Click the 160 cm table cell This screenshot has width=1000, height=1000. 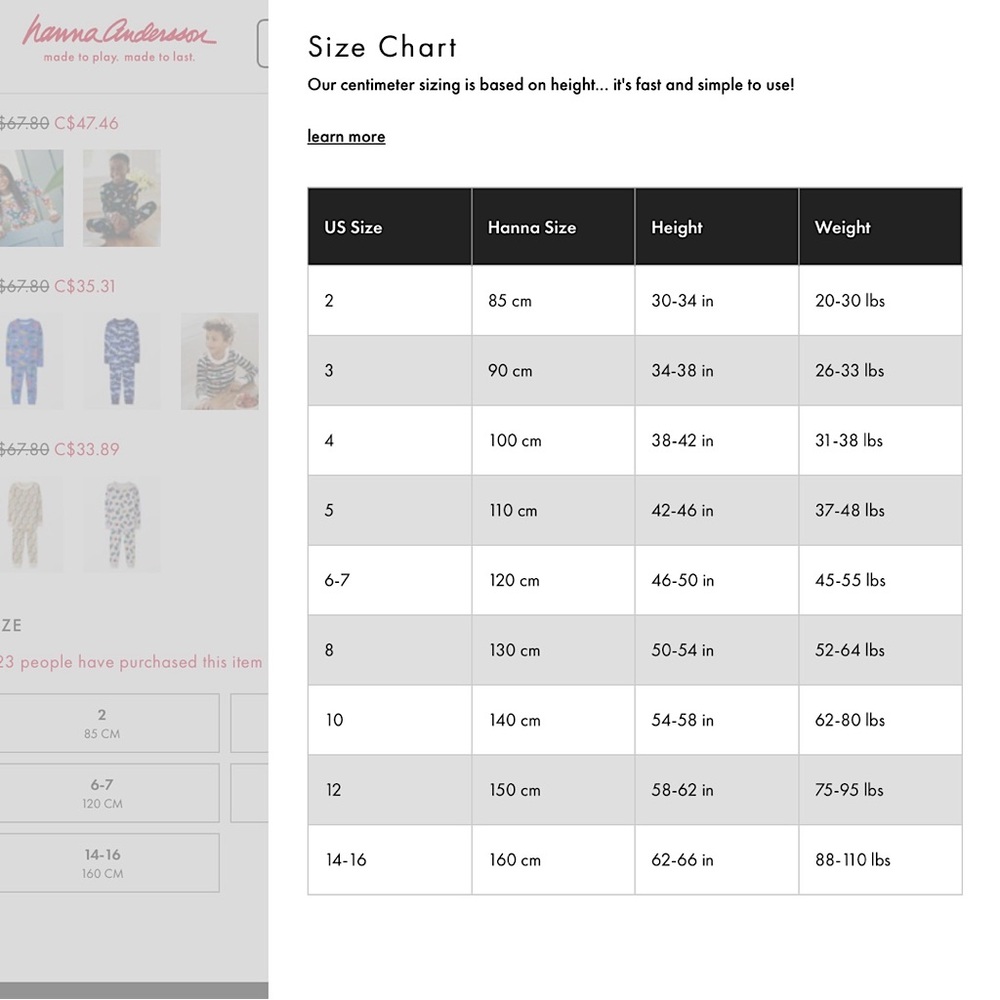[x=553, y=860]
